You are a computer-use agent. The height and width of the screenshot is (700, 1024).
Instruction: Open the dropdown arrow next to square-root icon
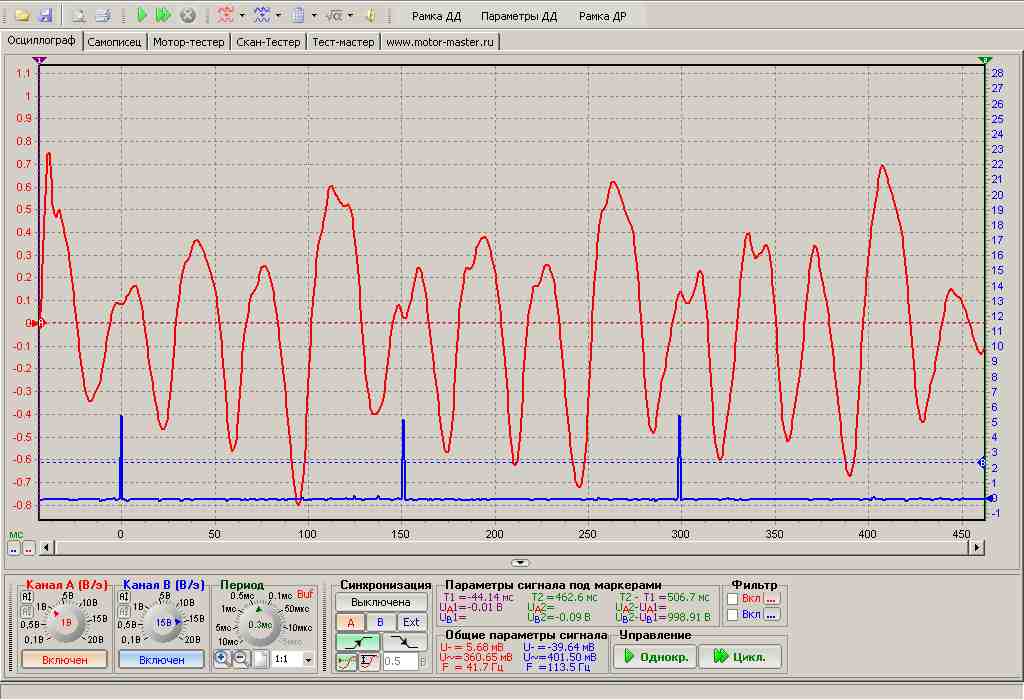[351, 15]
